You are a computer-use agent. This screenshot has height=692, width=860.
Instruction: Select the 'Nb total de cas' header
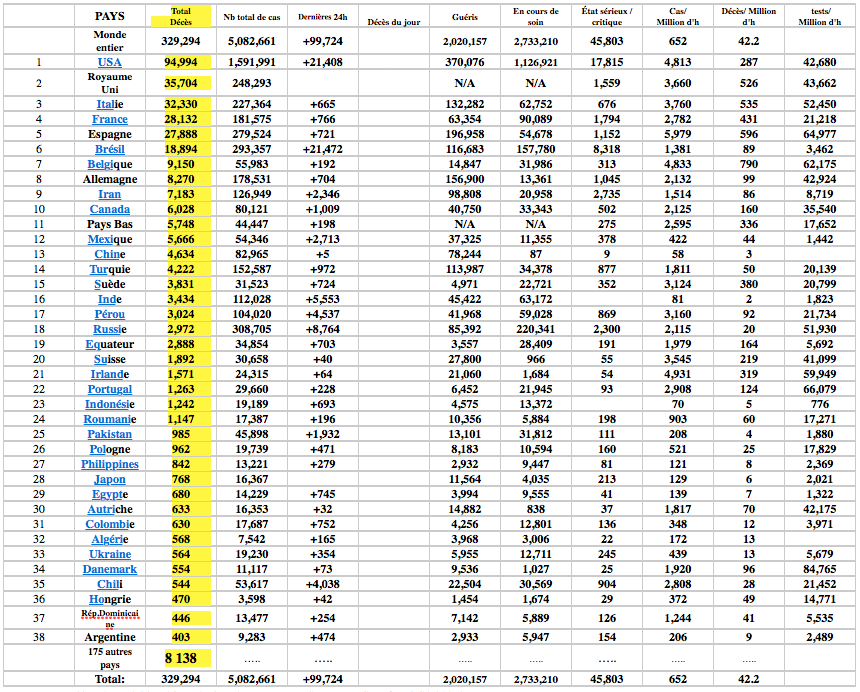(x=251, y=17)
